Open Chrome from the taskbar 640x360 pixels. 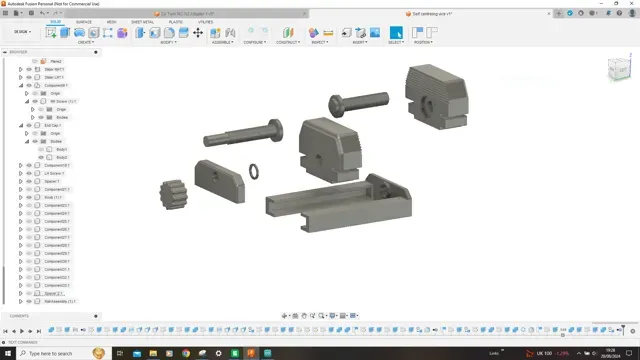(x=186, y=353)
